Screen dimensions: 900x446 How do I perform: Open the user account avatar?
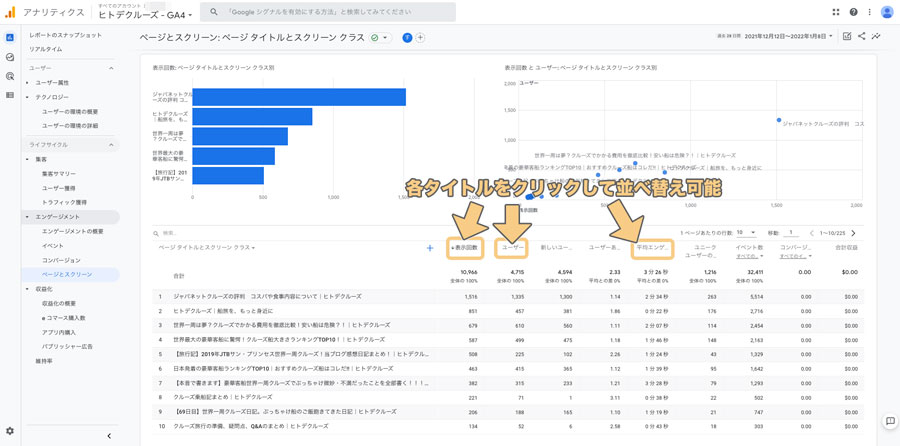pos(886,12)
